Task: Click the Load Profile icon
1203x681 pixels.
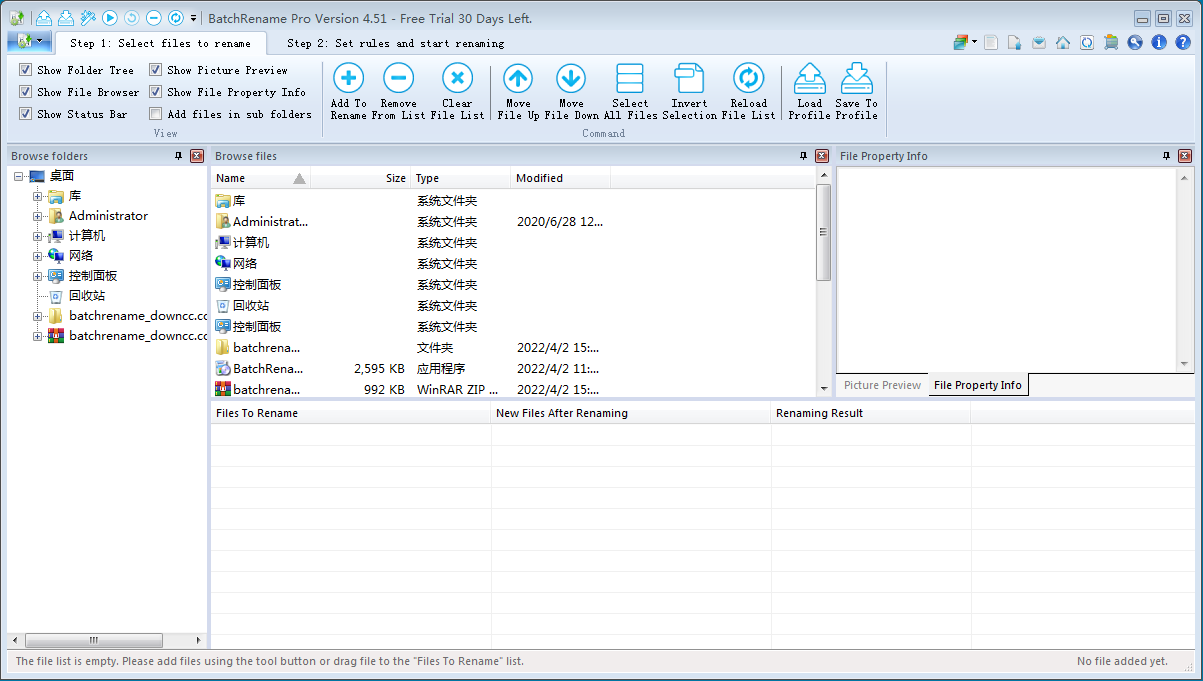Action: pyautogui.click(x=809, y=79)
